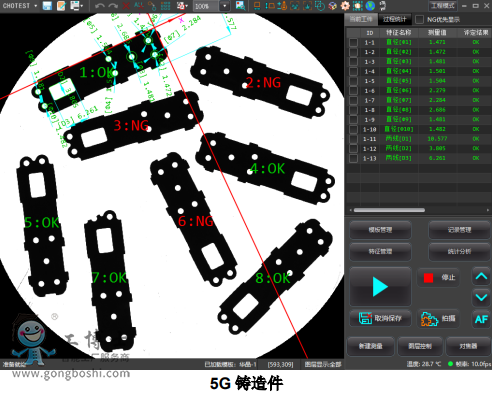The image size is (492, 393).
Task: Click the save disk icon in toolbar
Action: [x=47, y=6]
